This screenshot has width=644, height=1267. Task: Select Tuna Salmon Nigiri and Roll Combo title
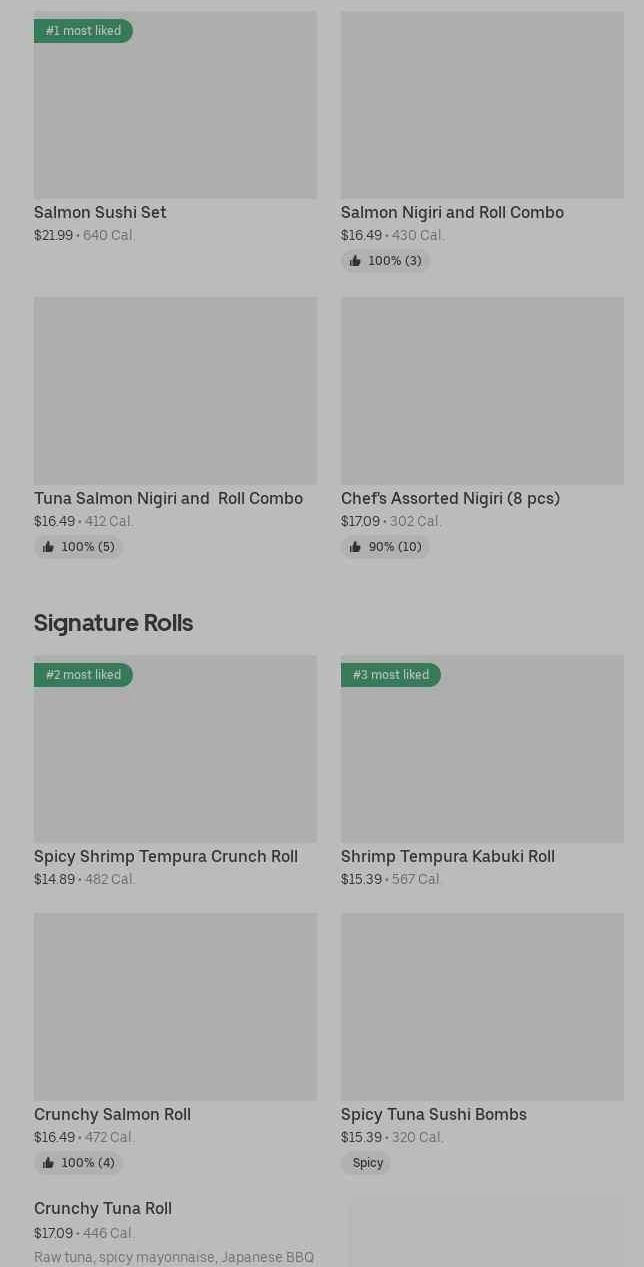[x=168, y=498]
